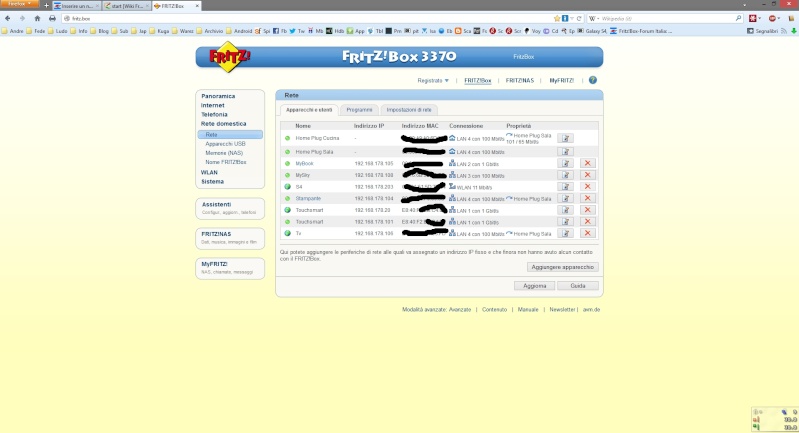Go back with the browser back arrow
The width and height of the screenshot is (799, 433).
tap(8, 18)
